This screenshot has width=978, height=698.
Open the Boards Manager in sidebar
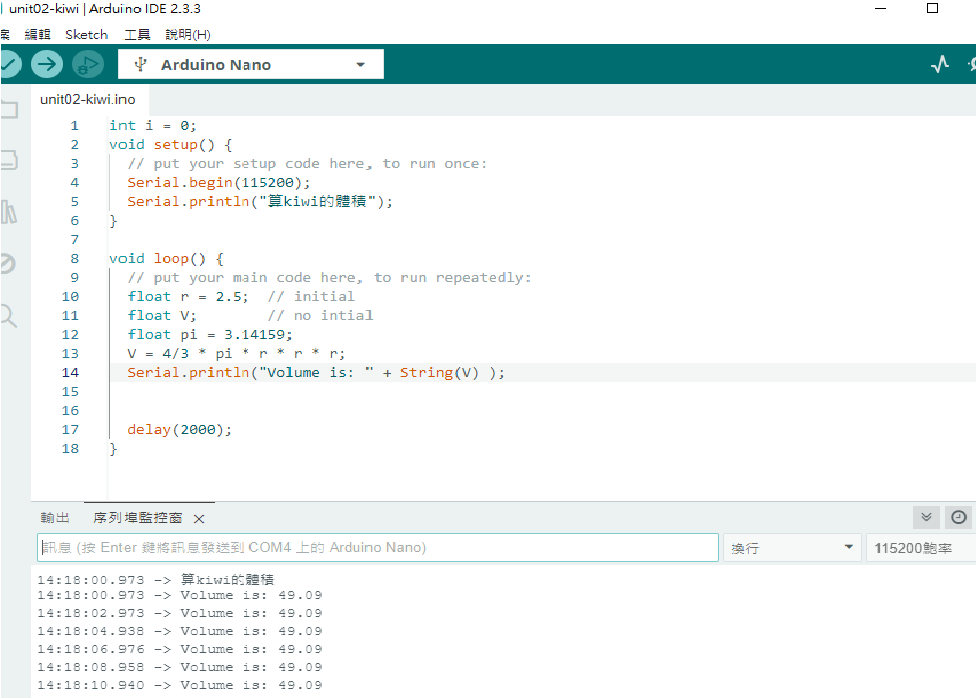8,160
